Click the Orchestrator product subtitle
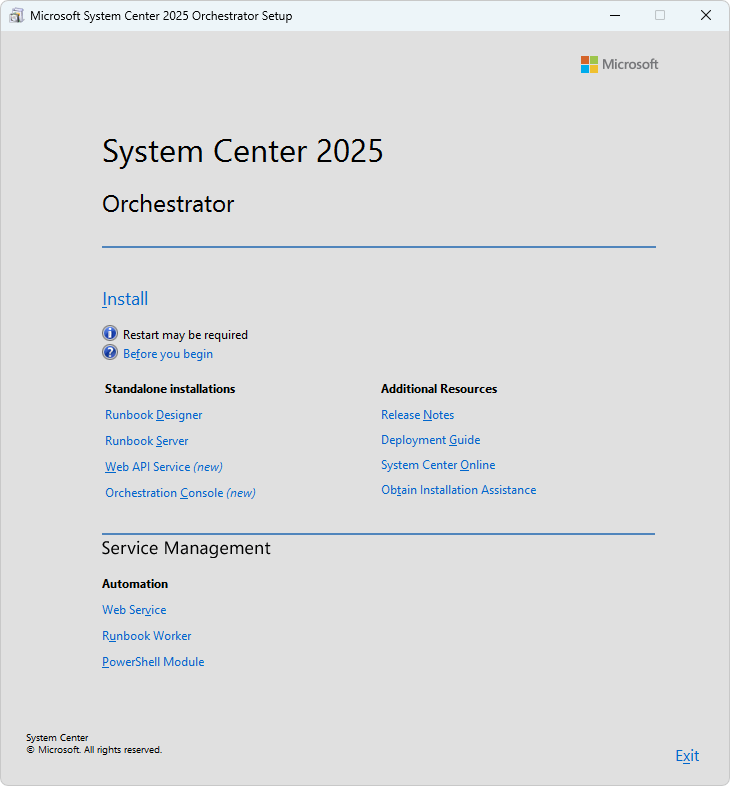Viewport: 730px width, 786px height. (x=168, y=204)
